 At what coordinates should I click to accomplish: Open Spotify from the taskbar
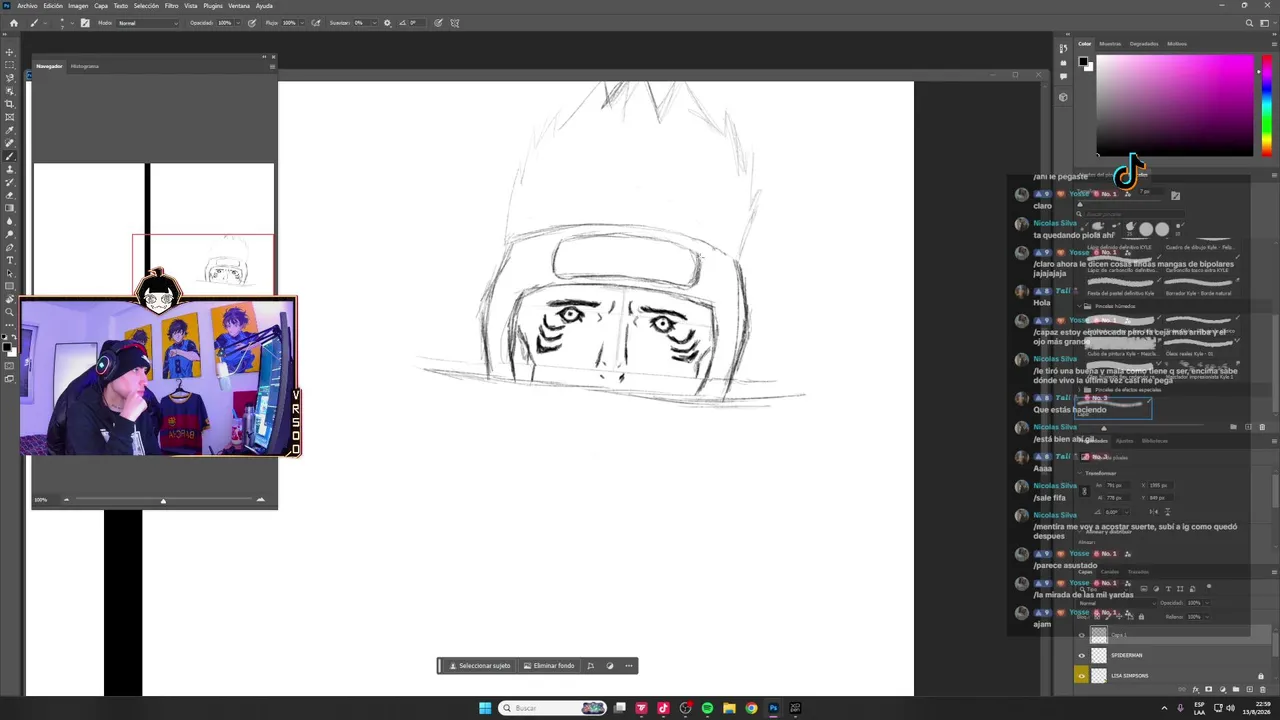pyautogui.click(x=707, y=708)
